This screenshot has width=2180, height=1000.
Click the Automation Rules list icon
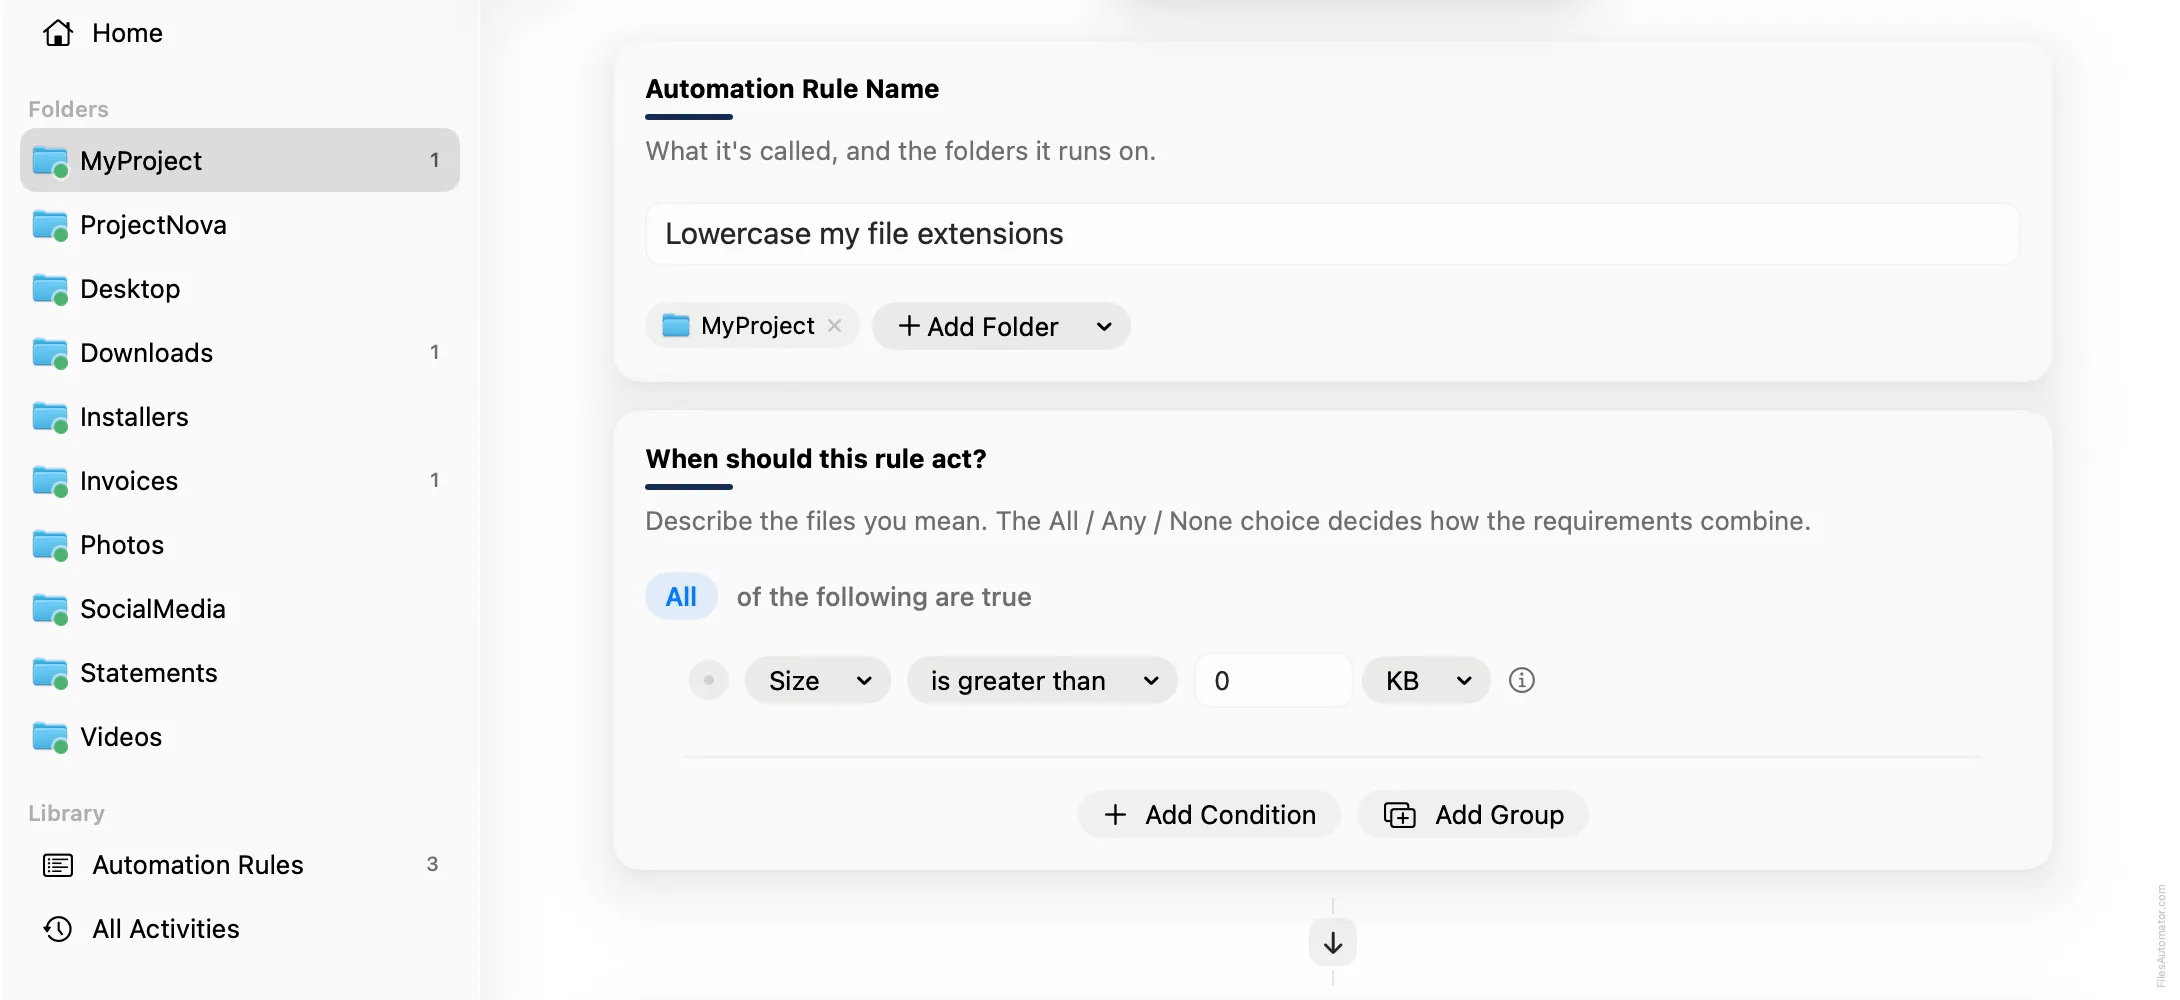[x=58, y=865]
